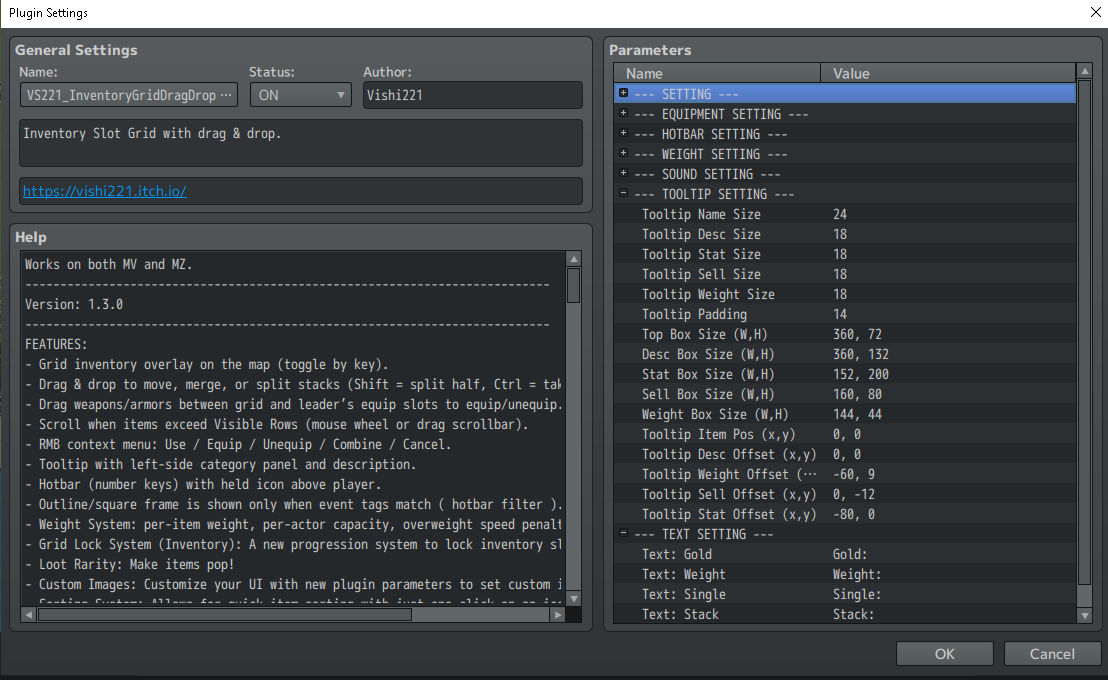The image size is (1108, 680).
Task: Click the Help scroll right arrow
Action: (558, 615)
